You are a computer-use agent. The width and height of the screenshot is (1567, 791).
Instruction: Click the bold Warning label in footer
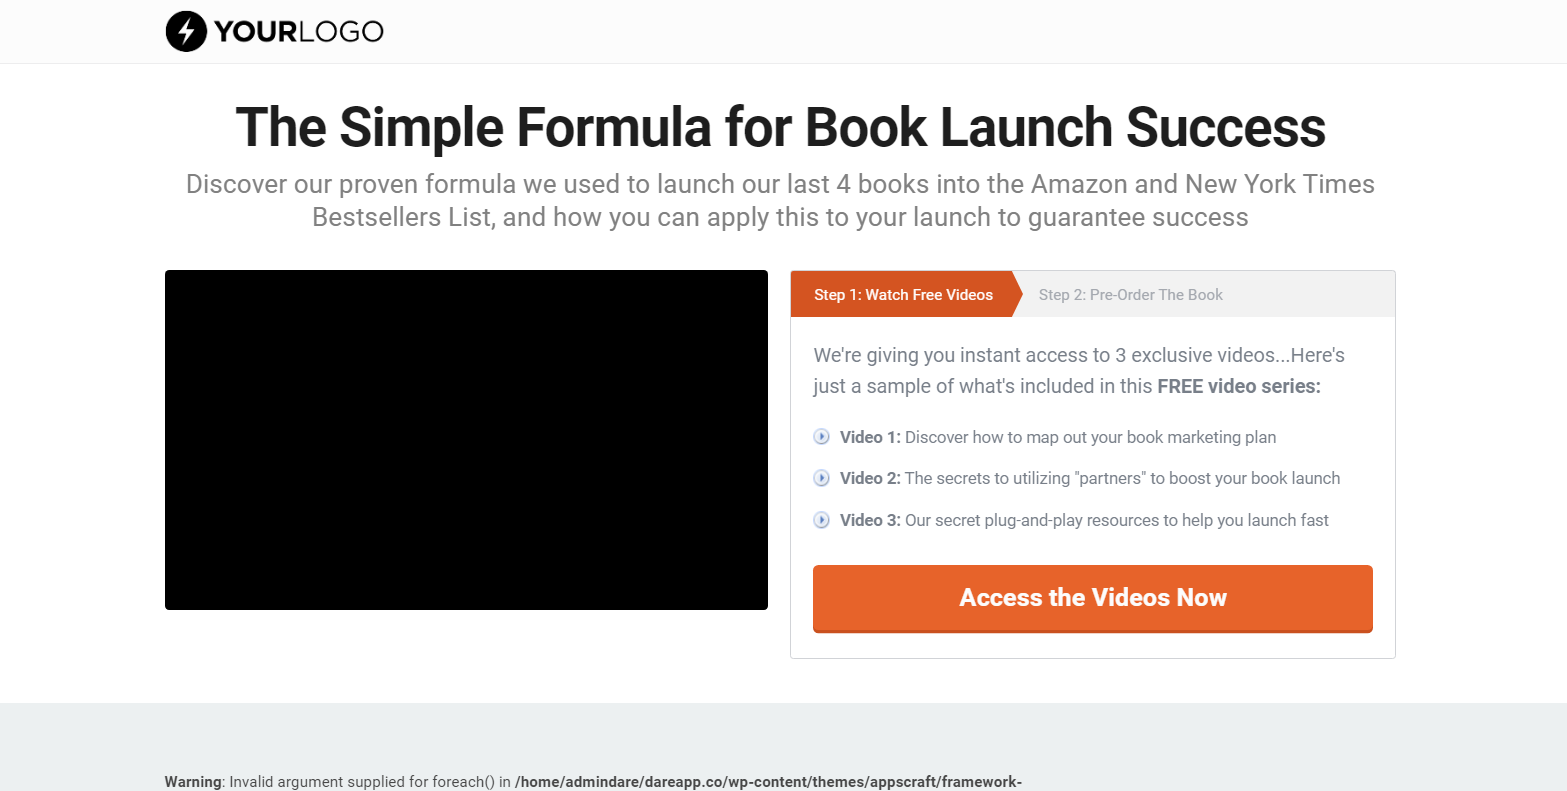[193, 782]
